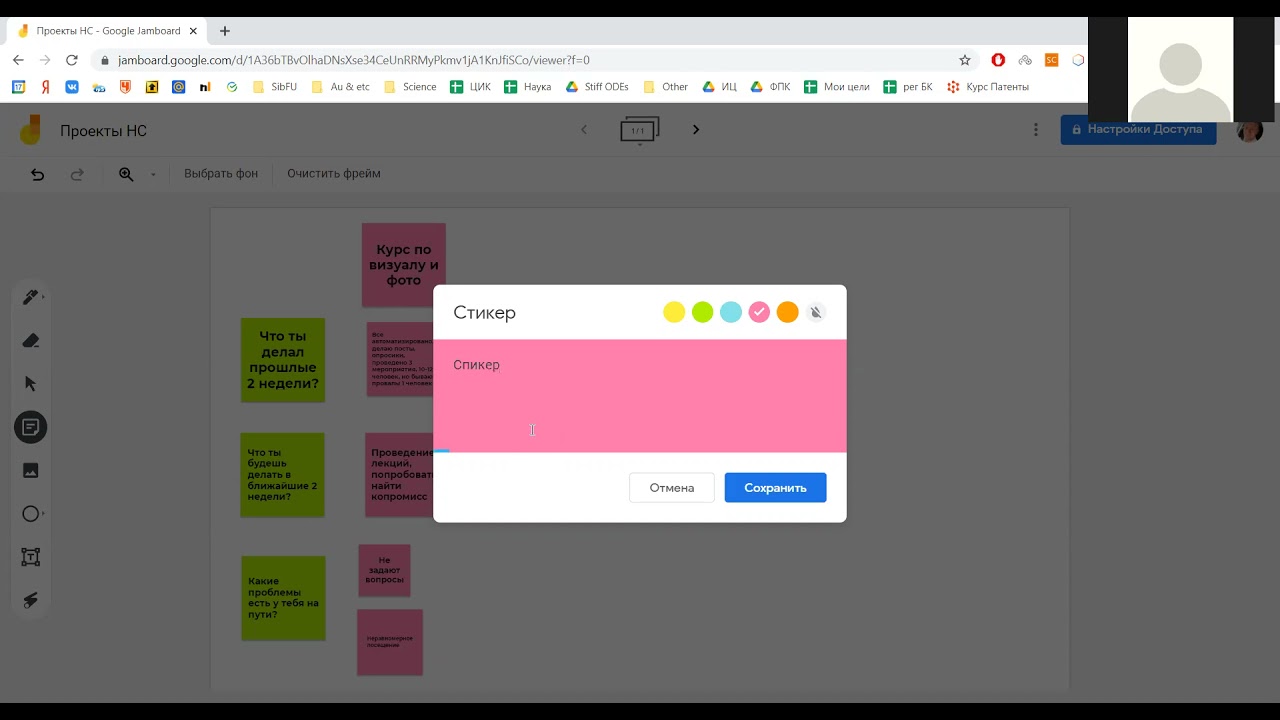The width and height of the screenshot is (1280, 720).
Task: Open the 'Au & etc' bookmarks folder
Action: (x=341, y=87)
